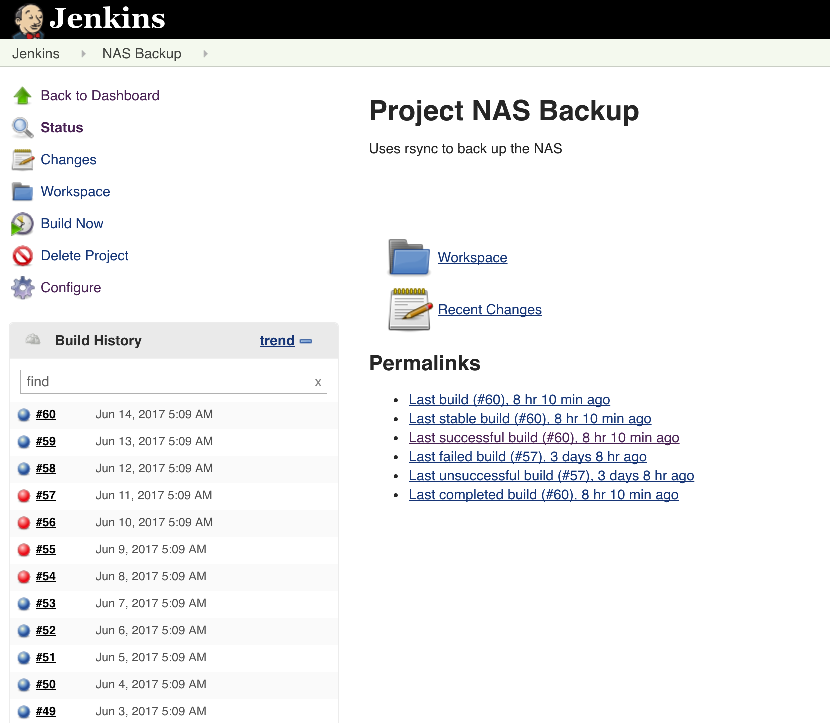This screenshot has height=723, width=830.
Task: Click the Build Now clock icon
Action: (22, 224)
